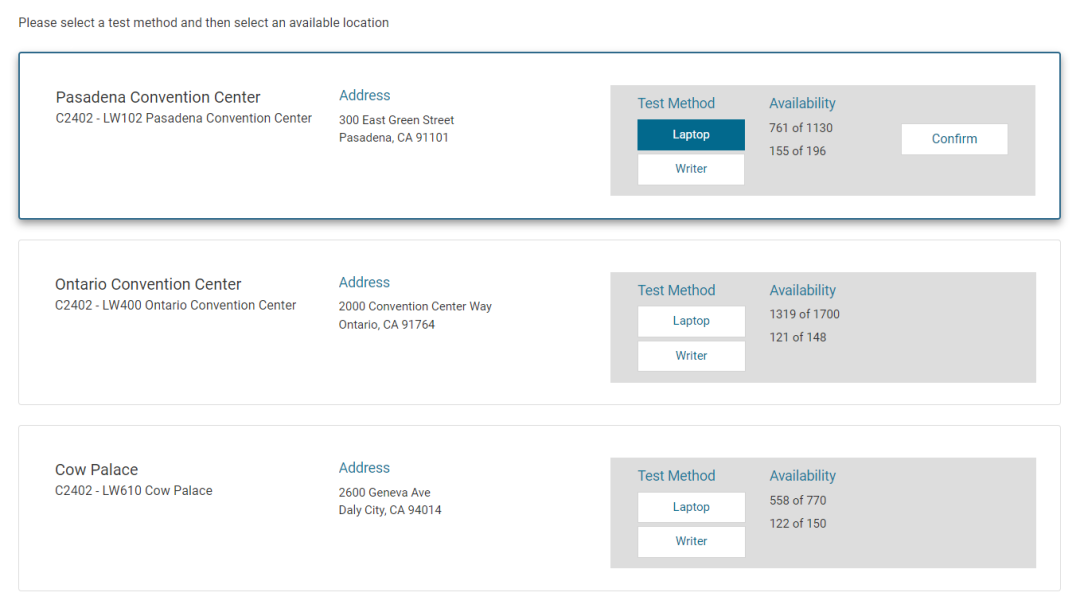Viewport: 1080px width, 612px height.
Task: Choose Writer method at Ontario Convention Center
Action: [691, 356]
